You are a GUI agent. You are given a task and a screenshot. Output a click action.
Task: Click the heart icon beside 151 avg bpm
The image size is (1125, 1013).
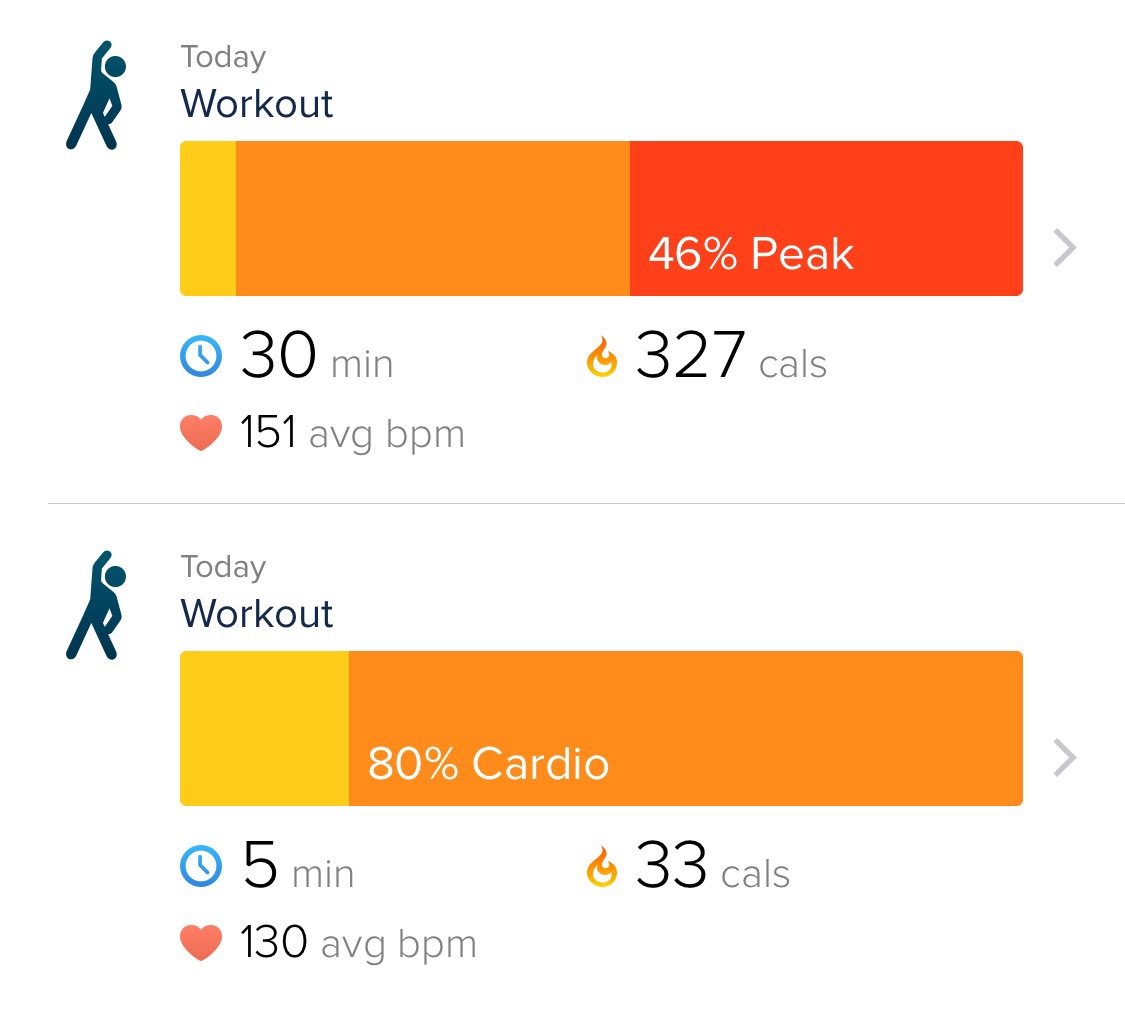(x=201, y=434)
